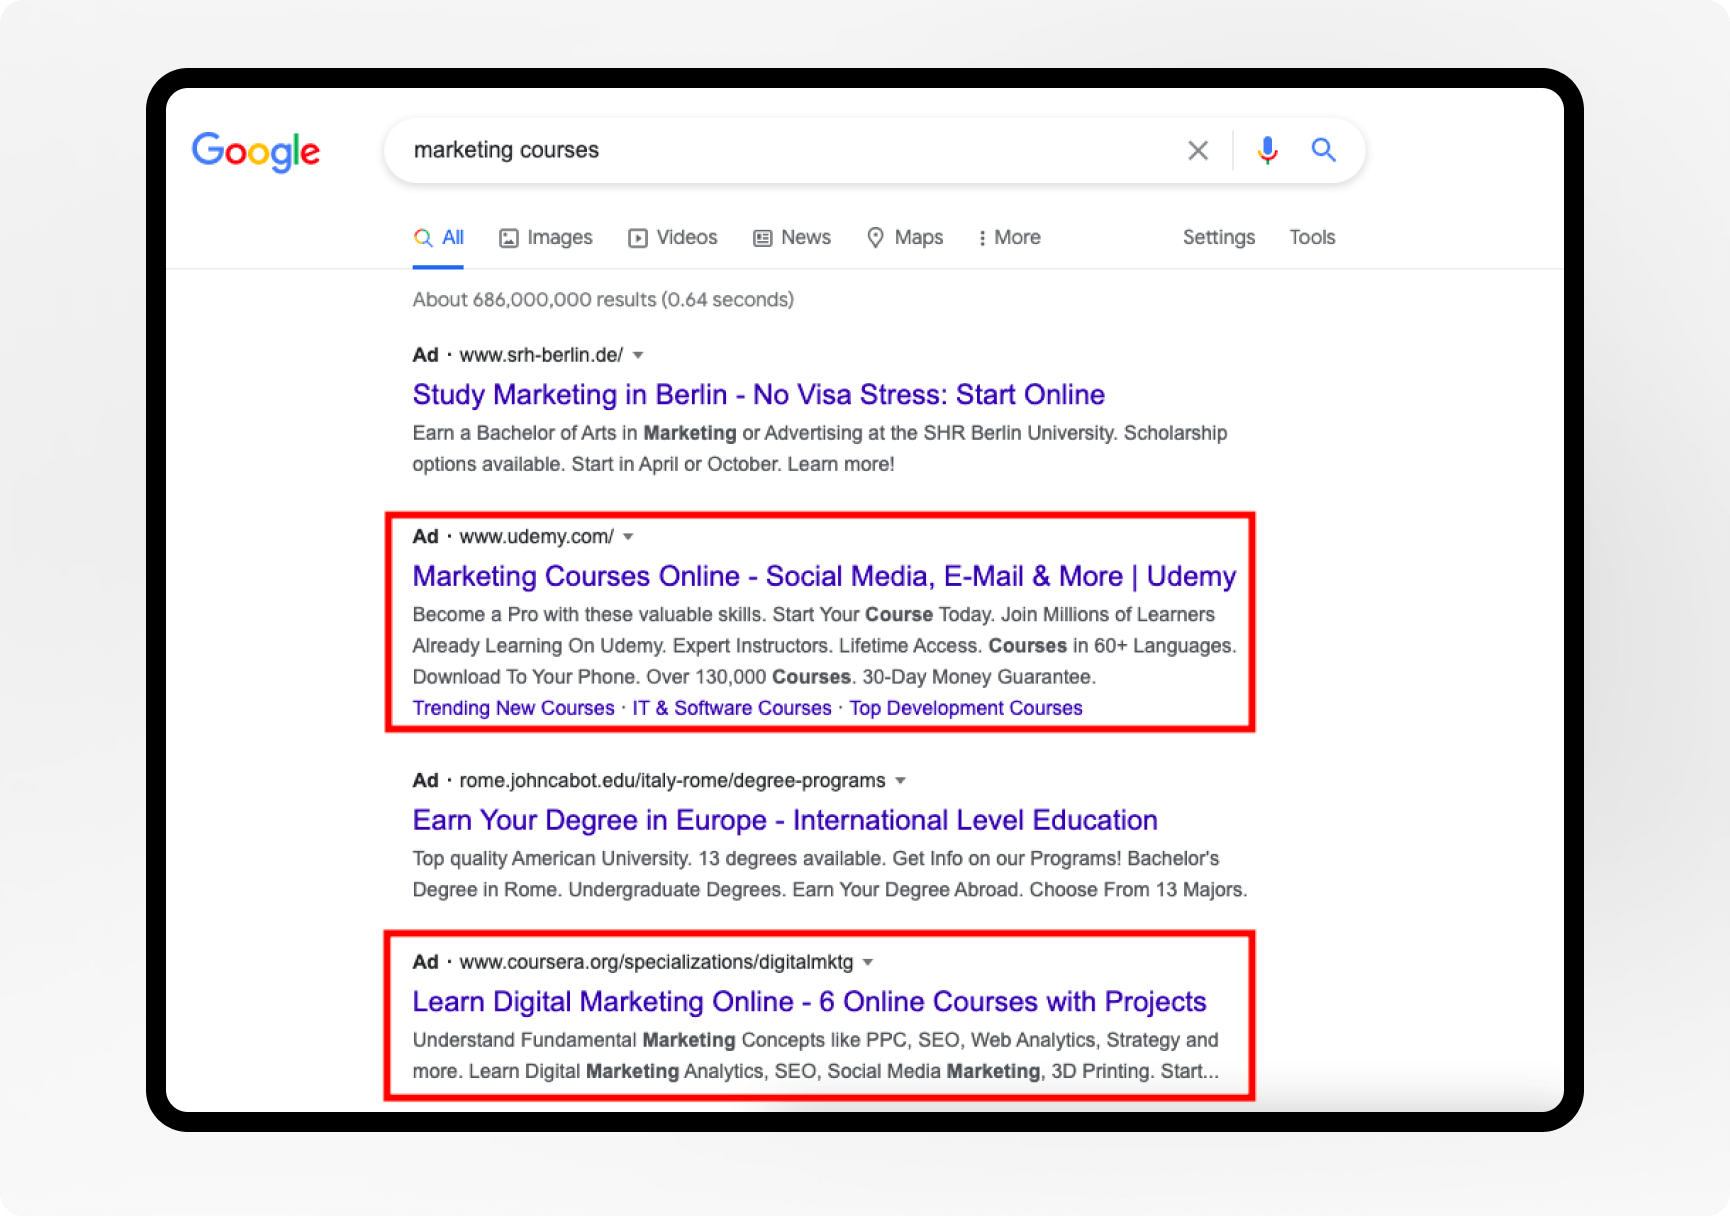Click the www.srh-berlin.de/ ad URL text
The image size is (1730, 1216).
pyautogui.click(x=541, y=355)
